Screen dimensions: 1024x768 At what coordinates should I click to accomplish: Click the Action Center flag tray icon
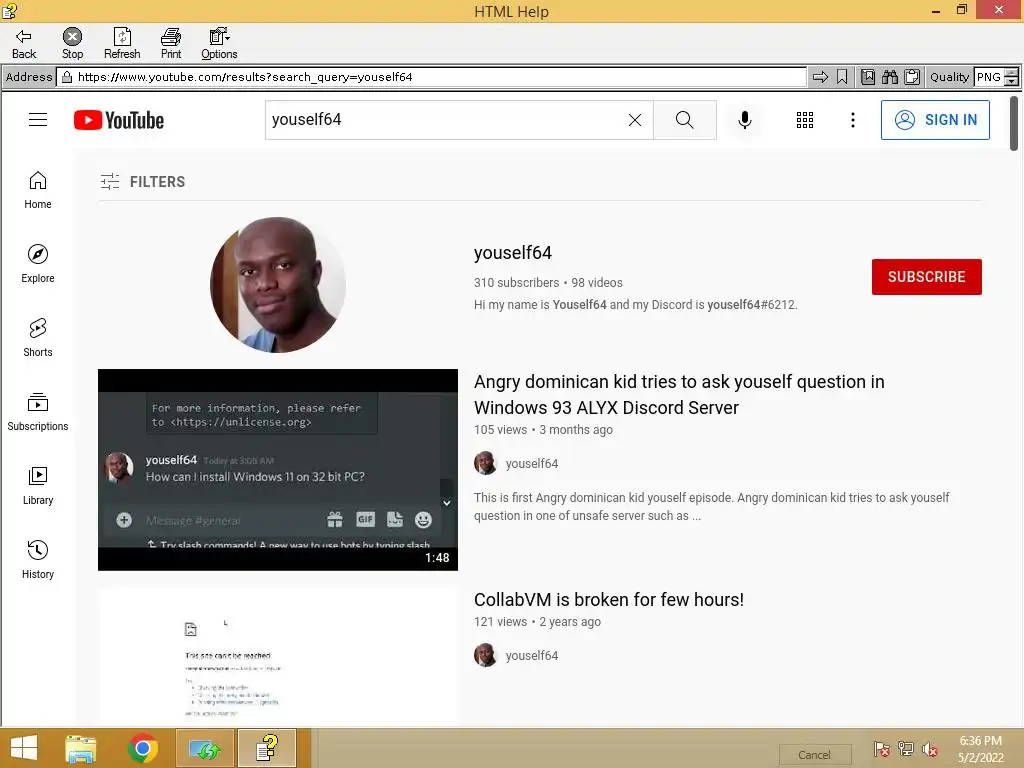(x=882, y=749)
